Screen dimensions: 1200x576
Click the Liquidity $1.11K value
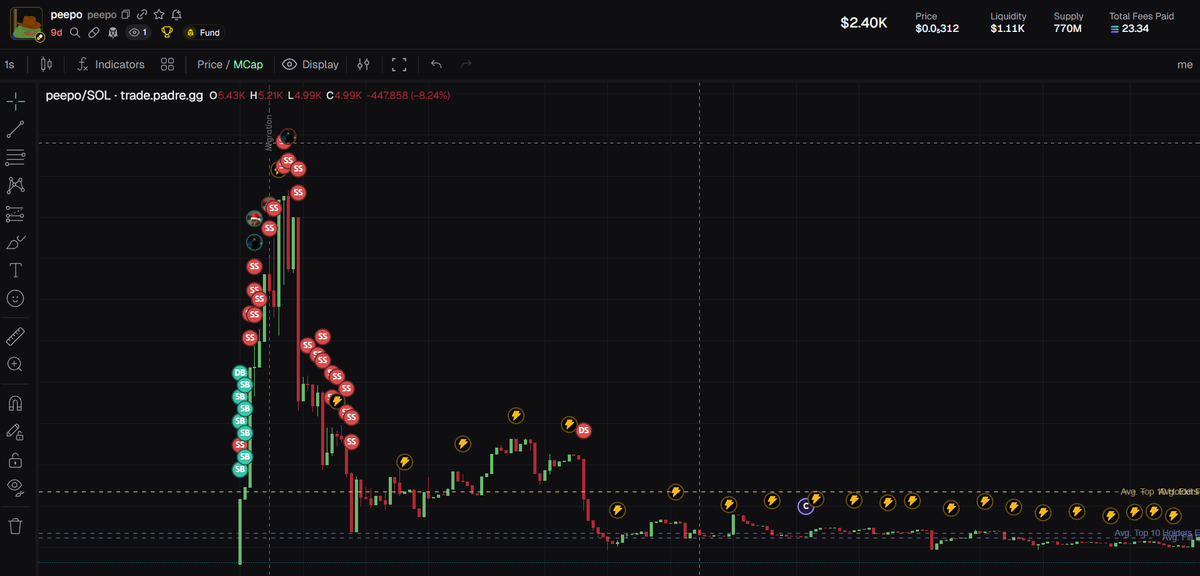click(1007, 28)
